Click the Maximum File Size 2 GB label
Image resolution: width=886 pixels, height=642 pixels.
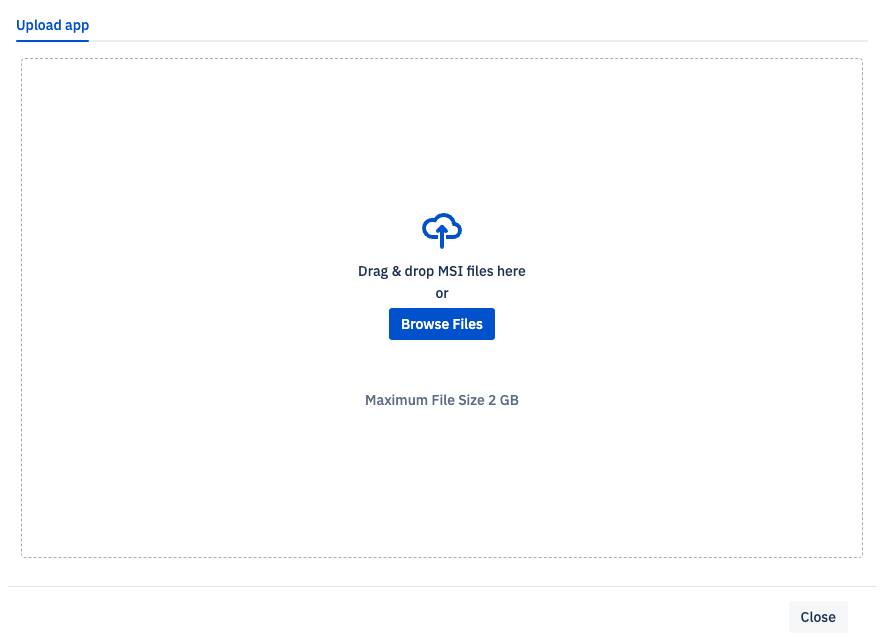point(442,399)
